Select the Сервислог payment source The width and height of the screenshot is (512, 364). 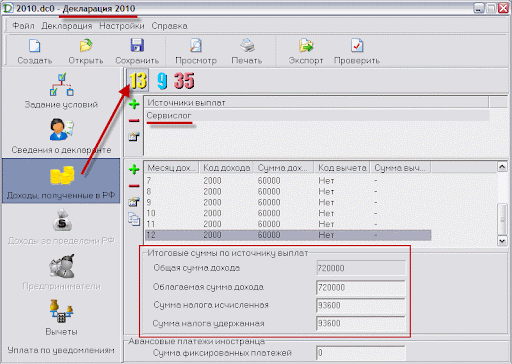(317, 116)
